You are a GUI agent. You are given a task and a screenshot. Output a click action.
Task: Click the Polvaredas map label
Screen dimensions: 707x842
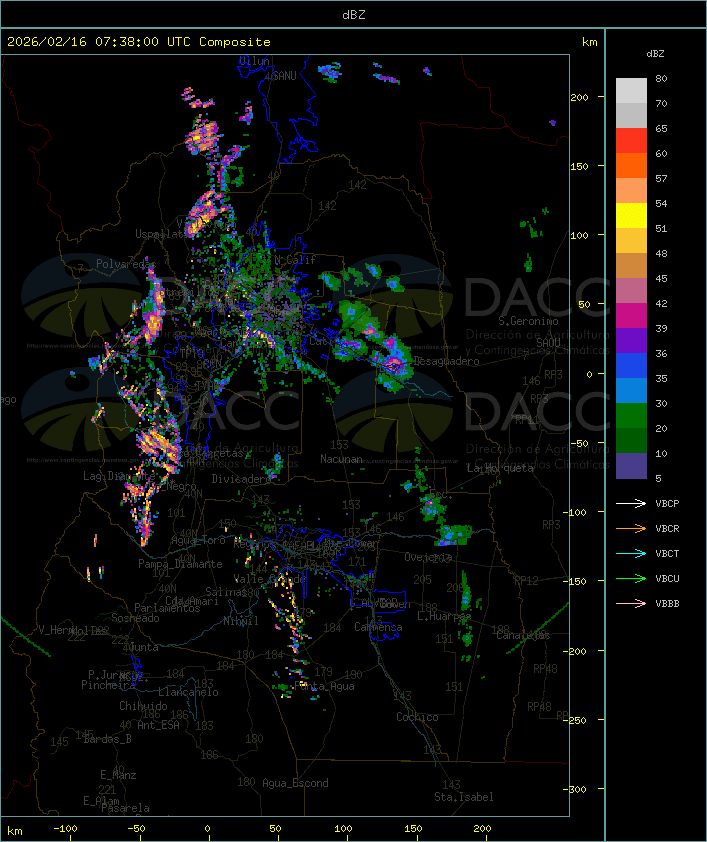tap(126, 264)
